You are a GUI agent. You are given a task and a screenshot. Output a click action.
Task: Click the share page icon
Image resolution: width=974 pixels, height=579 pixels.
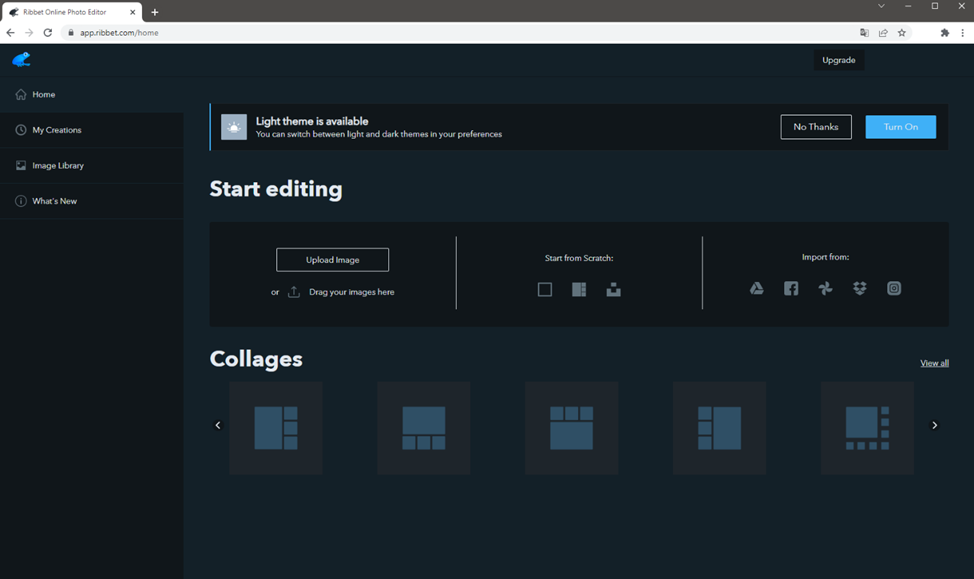pyautogui.click(x=883, y=33)
